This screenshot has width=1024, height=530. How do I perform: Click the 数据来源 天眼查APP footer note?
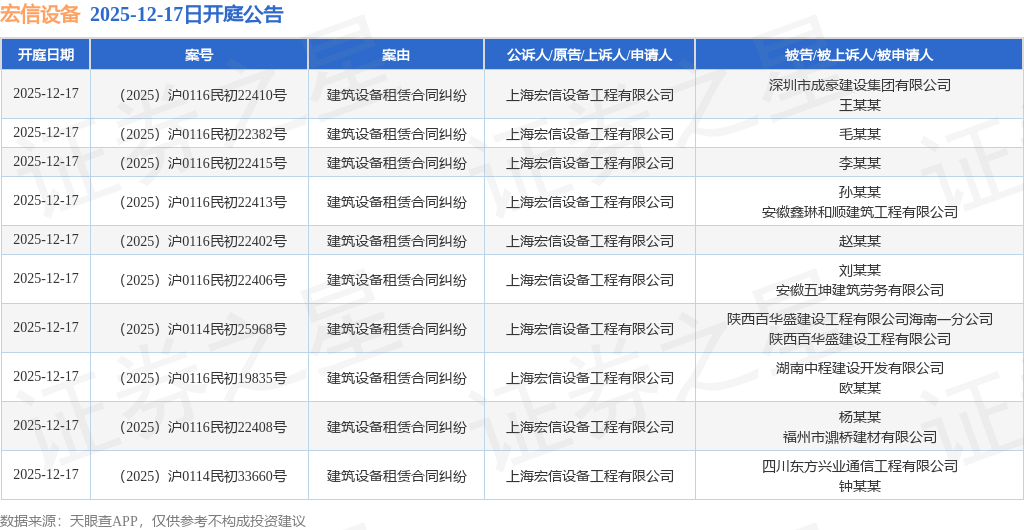[x=153, y=521]
